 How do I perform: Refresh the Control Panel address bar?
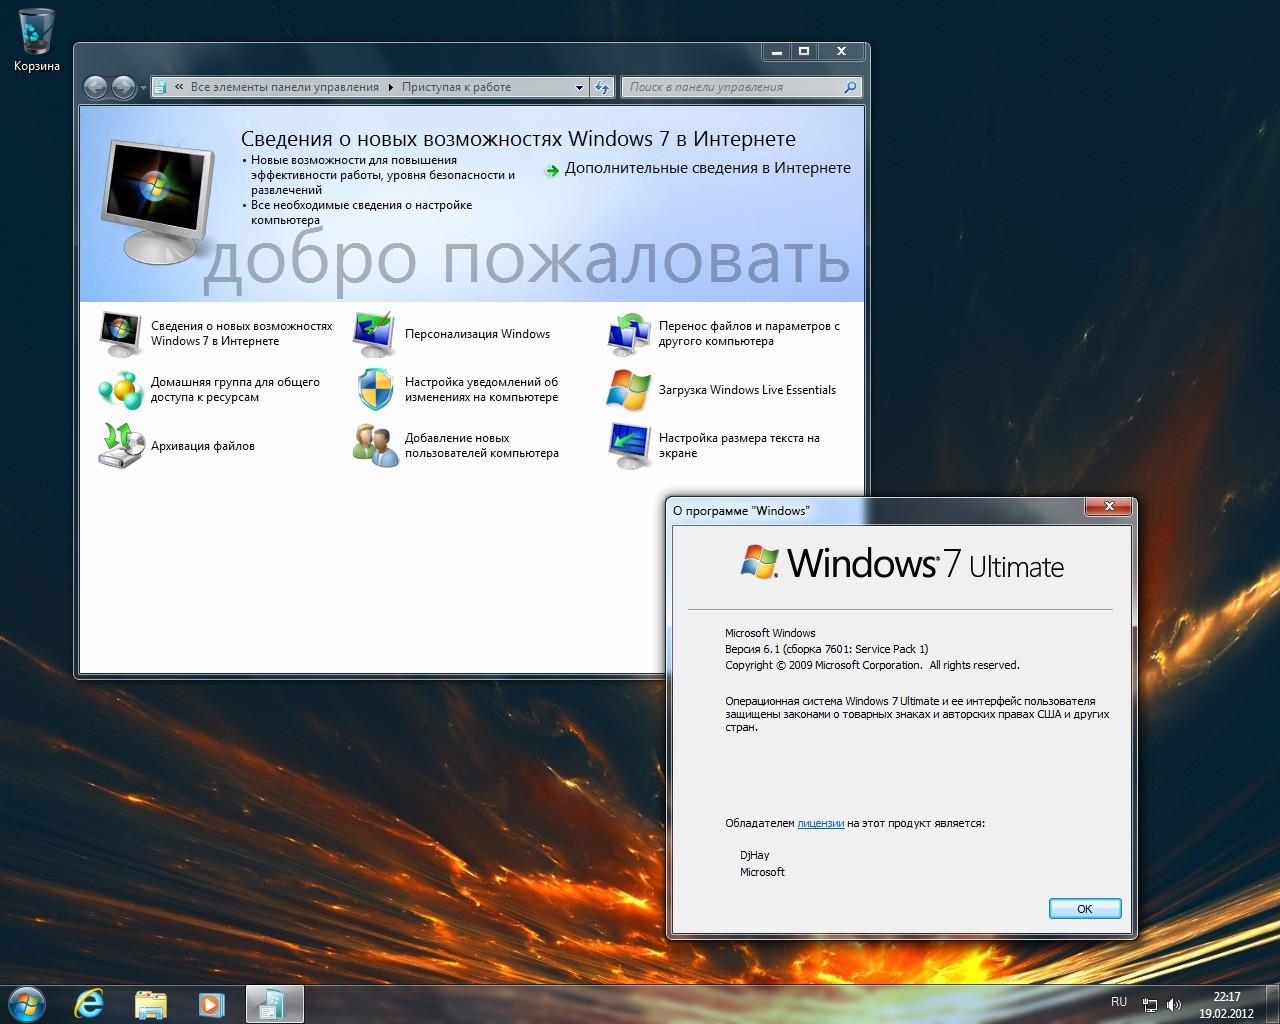pyautogui.click(x=602, y=87)
